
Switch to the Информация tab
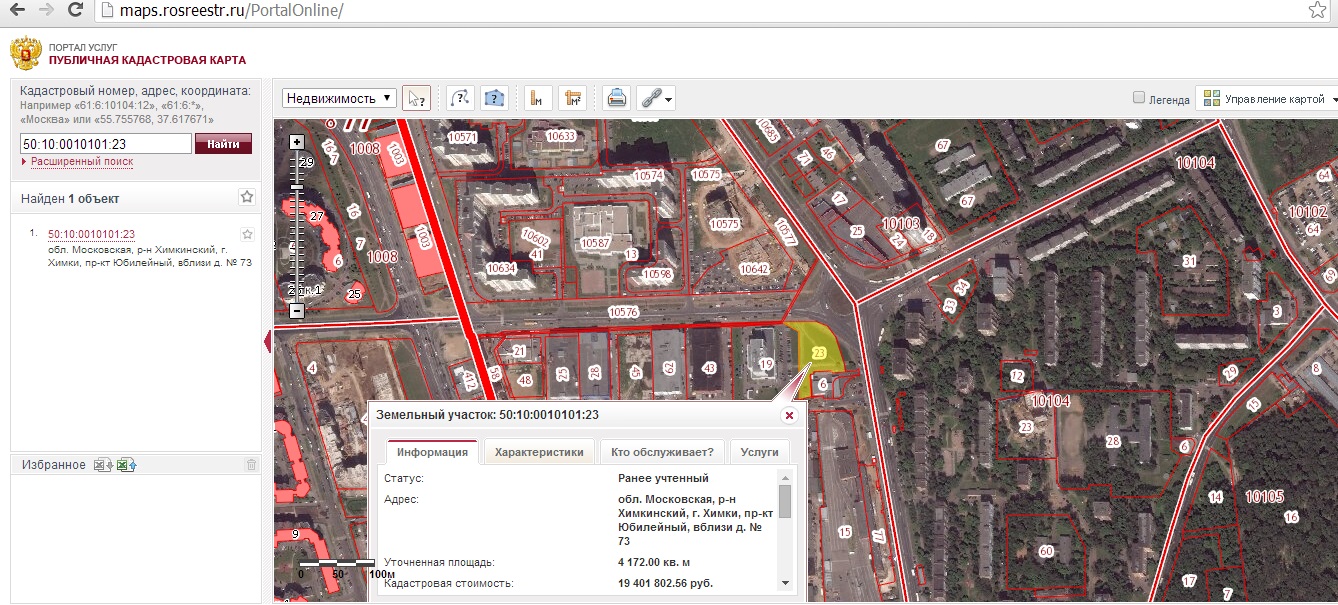click(432, 452)
